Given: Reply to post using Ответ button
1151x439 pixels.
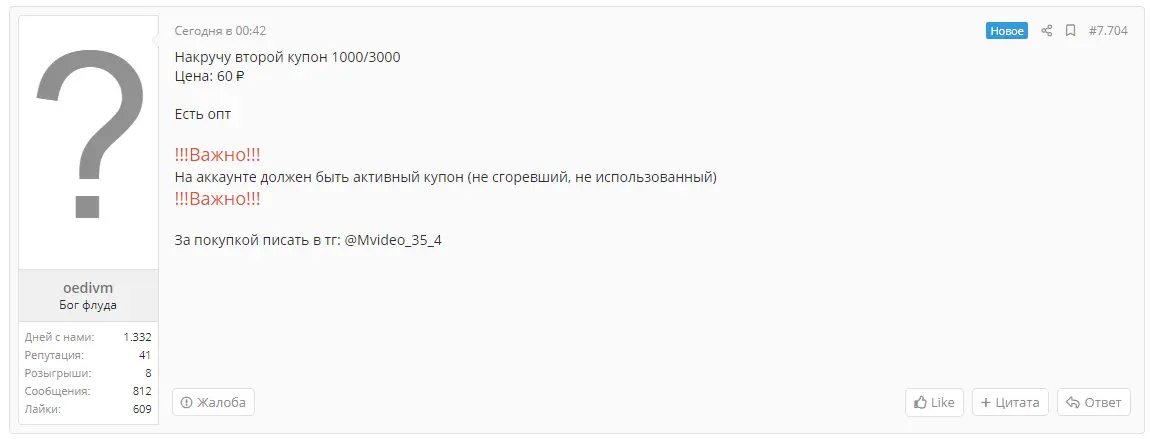Looking at the screenshot, I should pos(1094,402).
